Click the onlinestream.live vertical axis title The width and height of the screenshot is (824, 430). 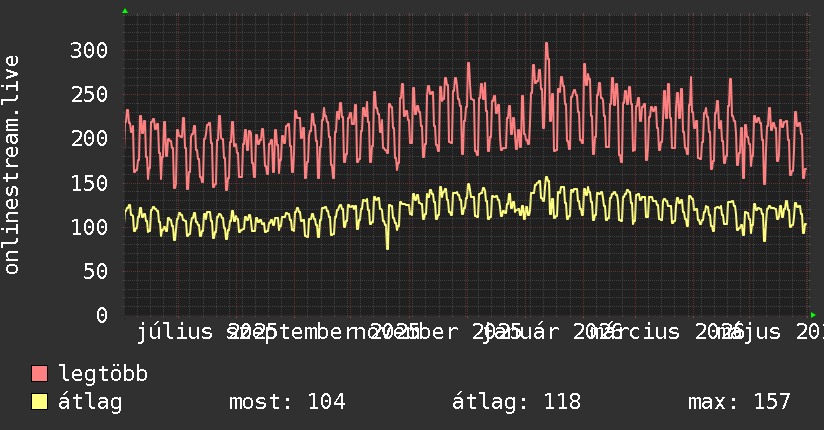coord(11,165)
